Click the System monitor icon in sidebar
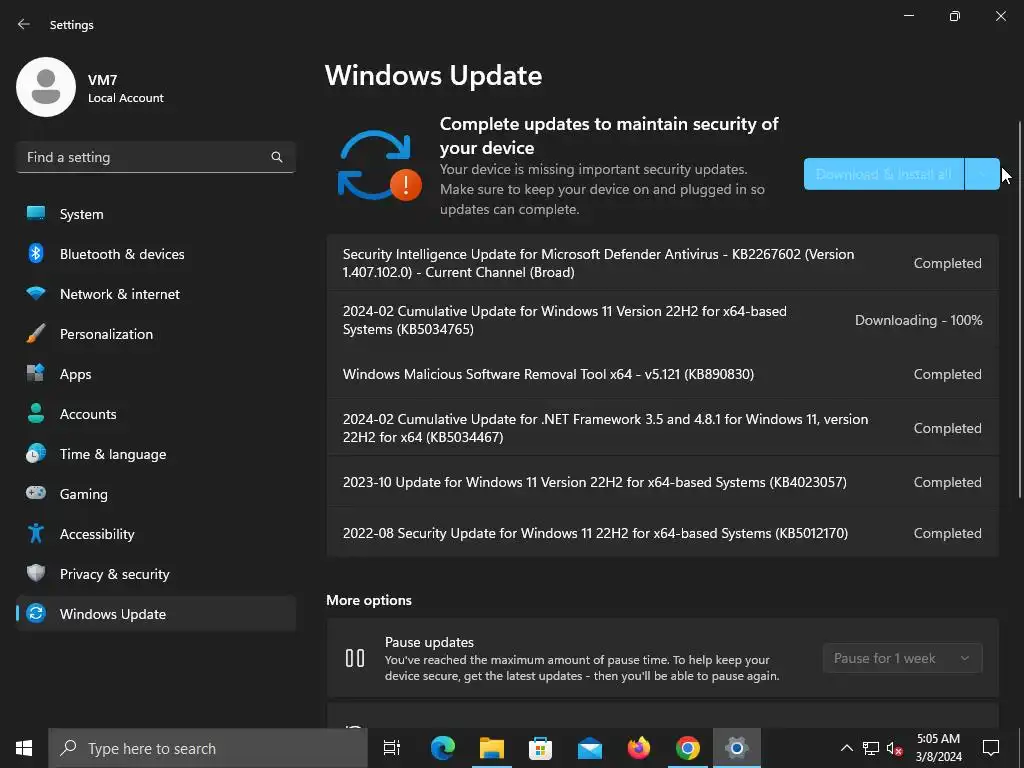Viewport: 1024px width, 768px height. click(x=36, y=214)
